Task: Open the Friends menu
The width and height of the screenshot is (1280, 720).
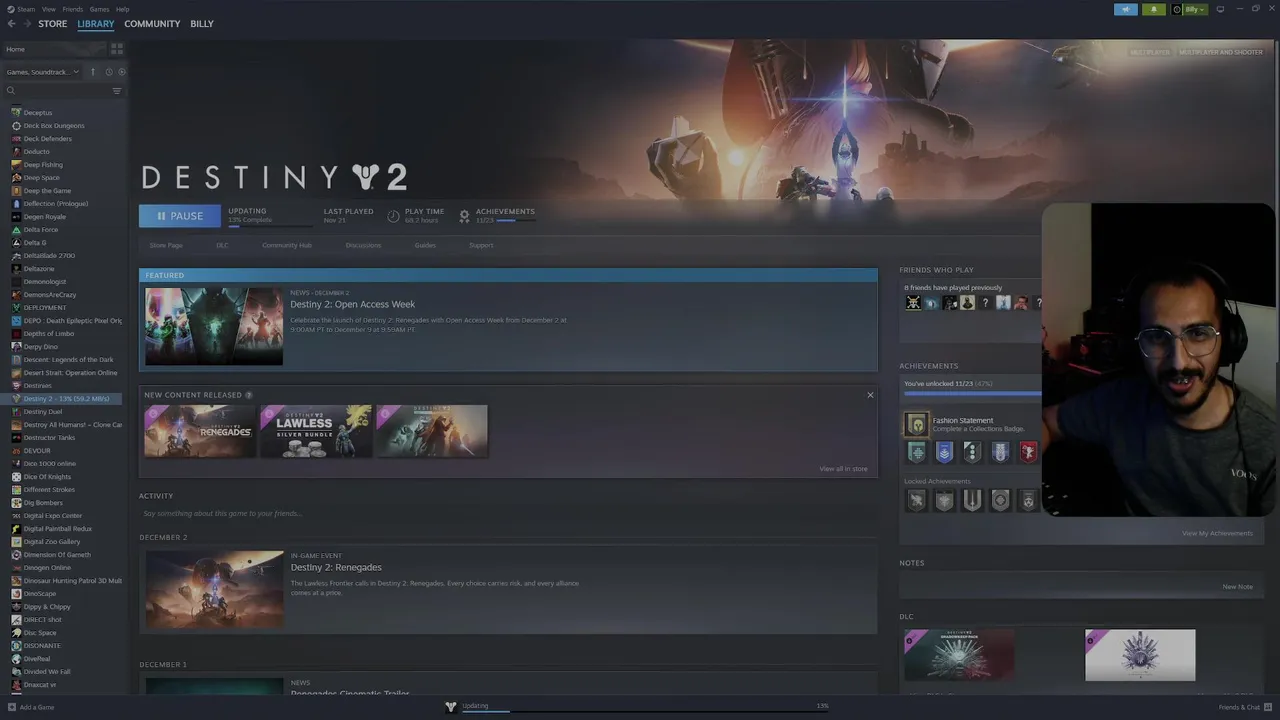Action: point(73,9)
